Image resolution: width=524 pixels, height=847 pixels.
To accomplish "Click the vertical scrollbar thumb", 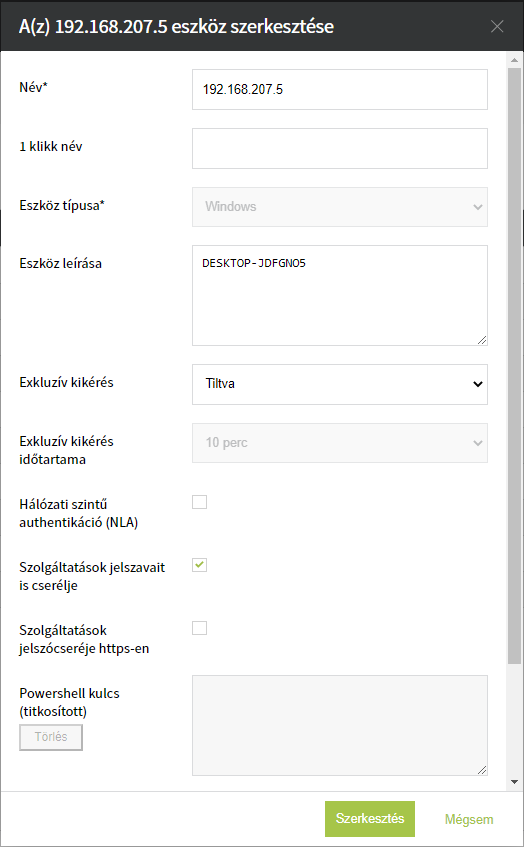I will click(514, 366).
